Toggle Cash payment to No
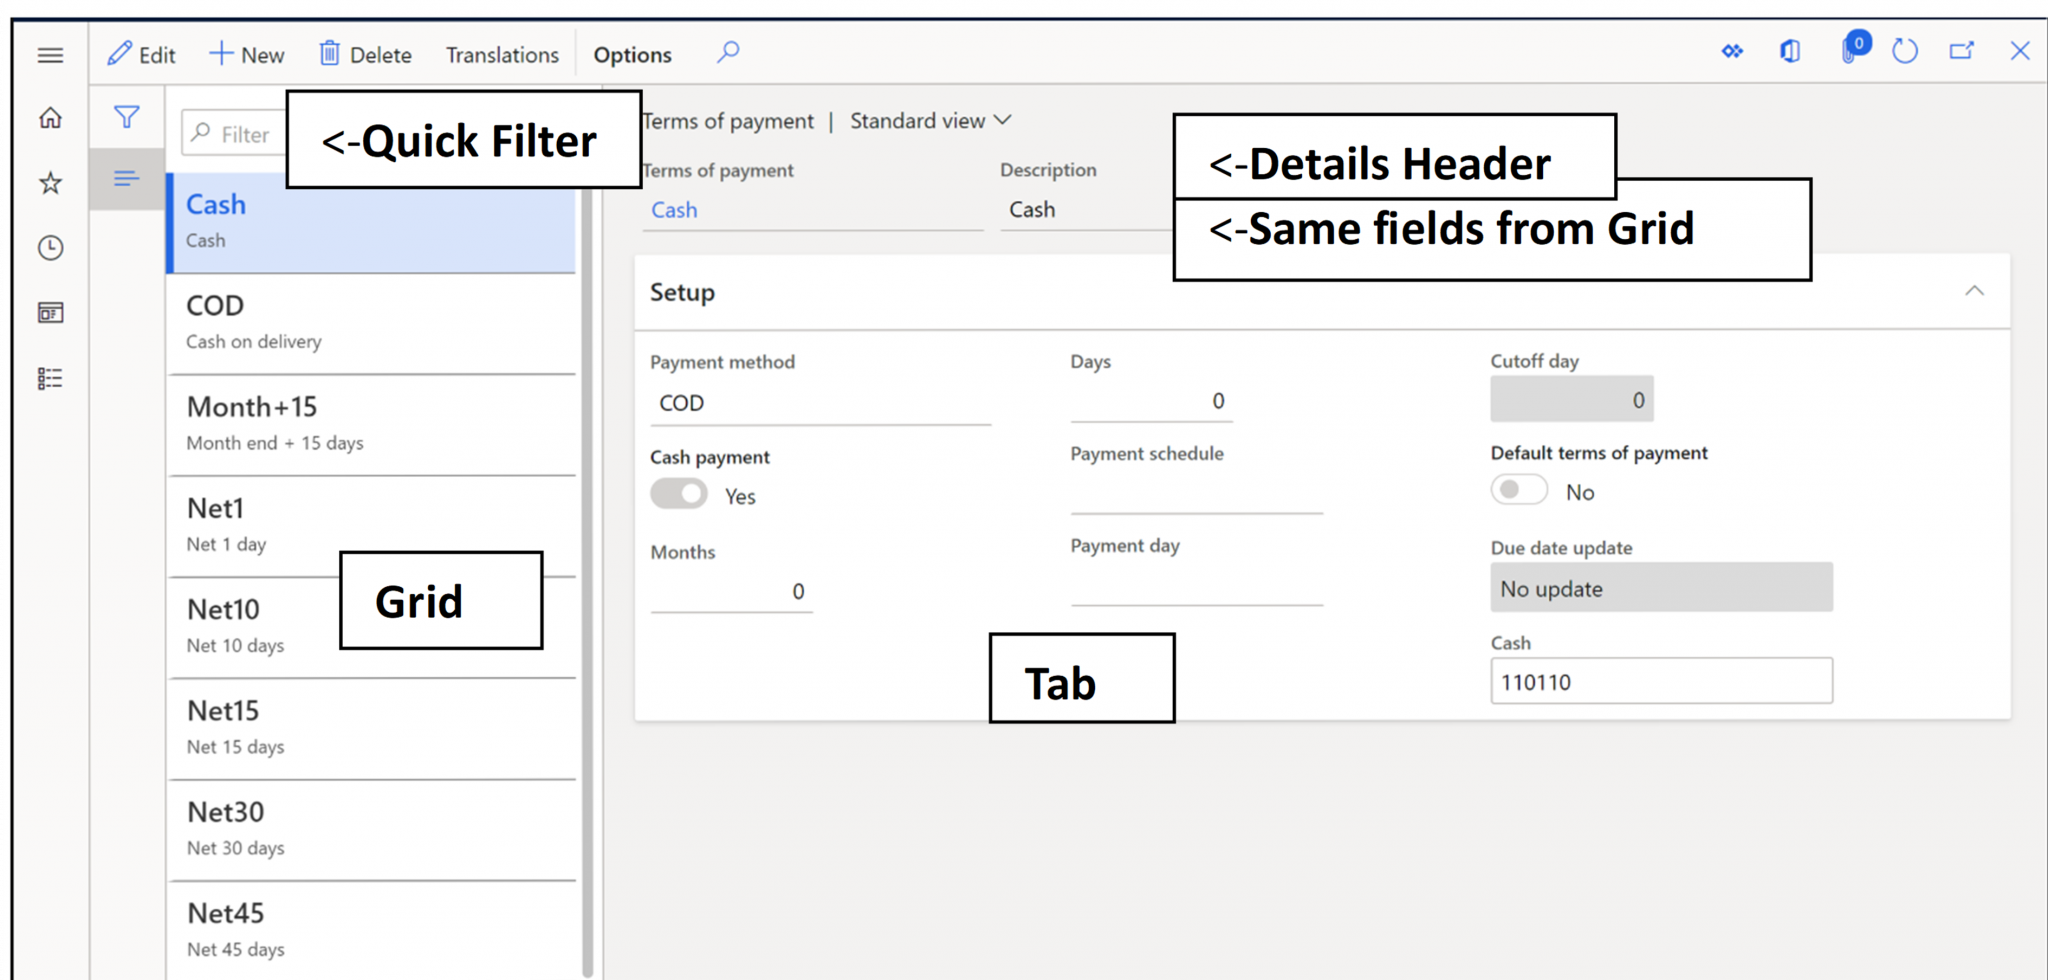 point(679,494)
